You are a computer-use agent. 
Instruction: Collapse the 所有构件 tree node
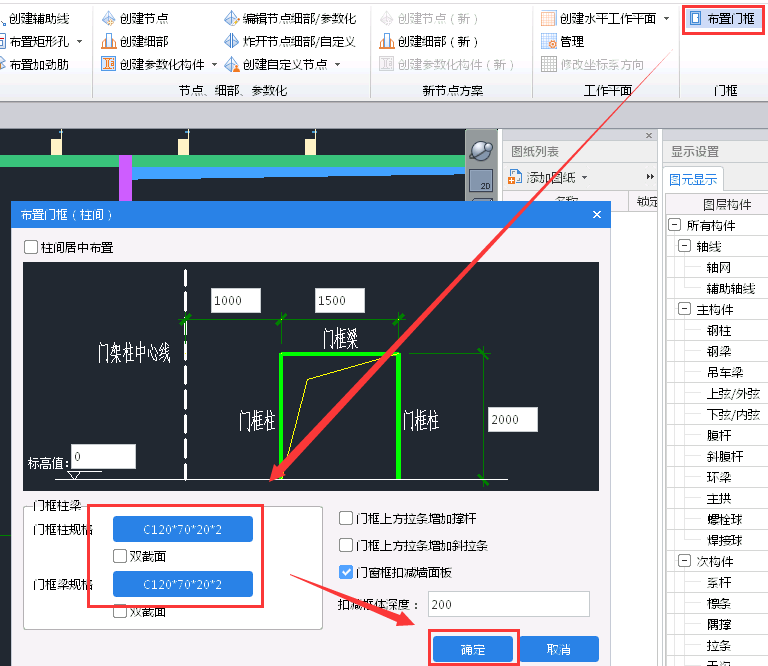click(x=674, y=225)
